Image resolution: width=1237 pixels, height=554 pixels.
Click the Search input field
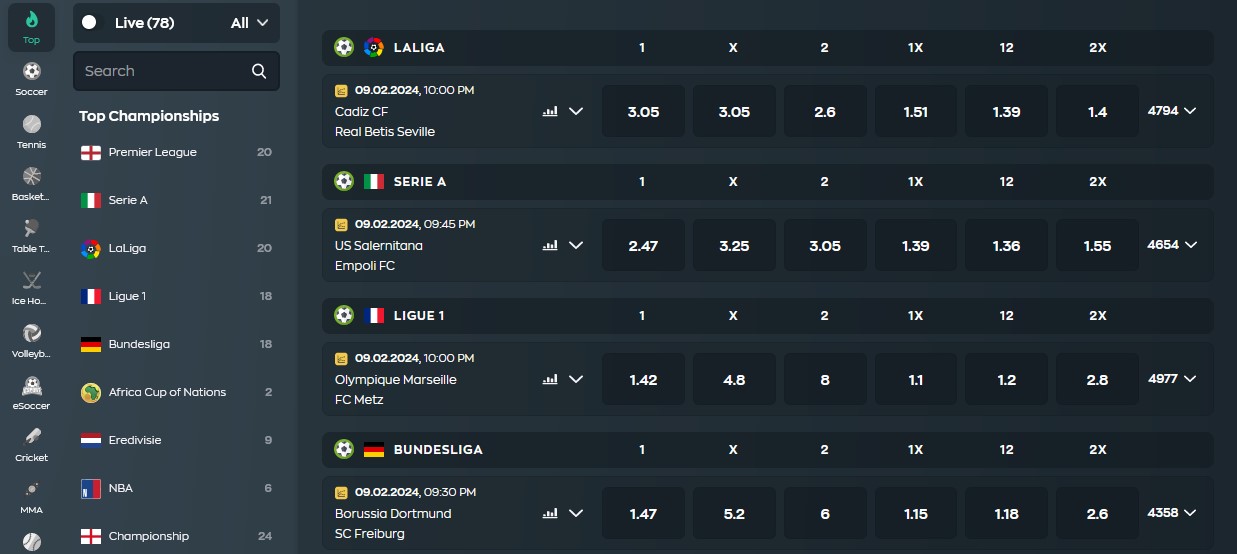[165, 71]
